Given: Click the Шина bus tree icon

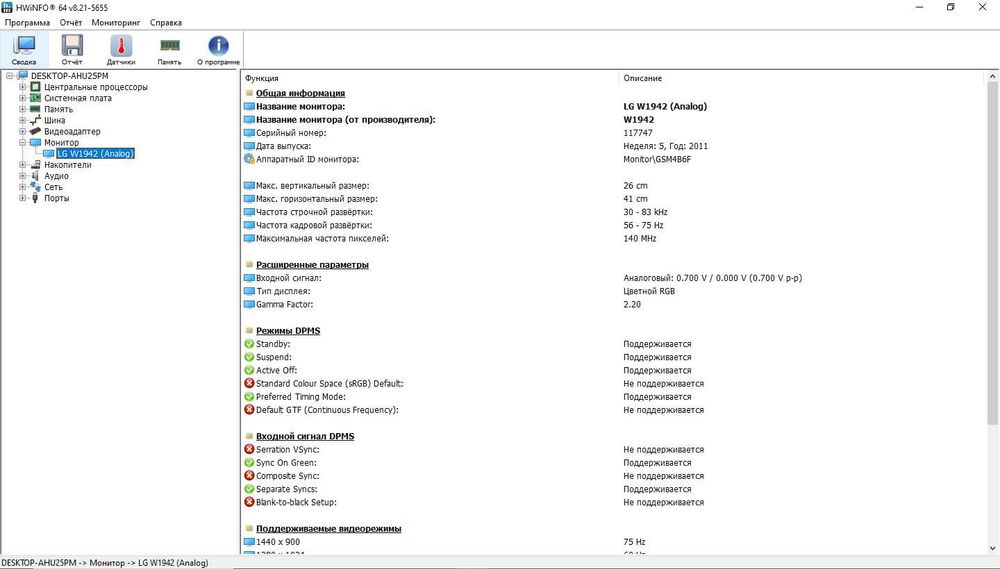Looking at the screenshot, I should [x=35, y=120].
